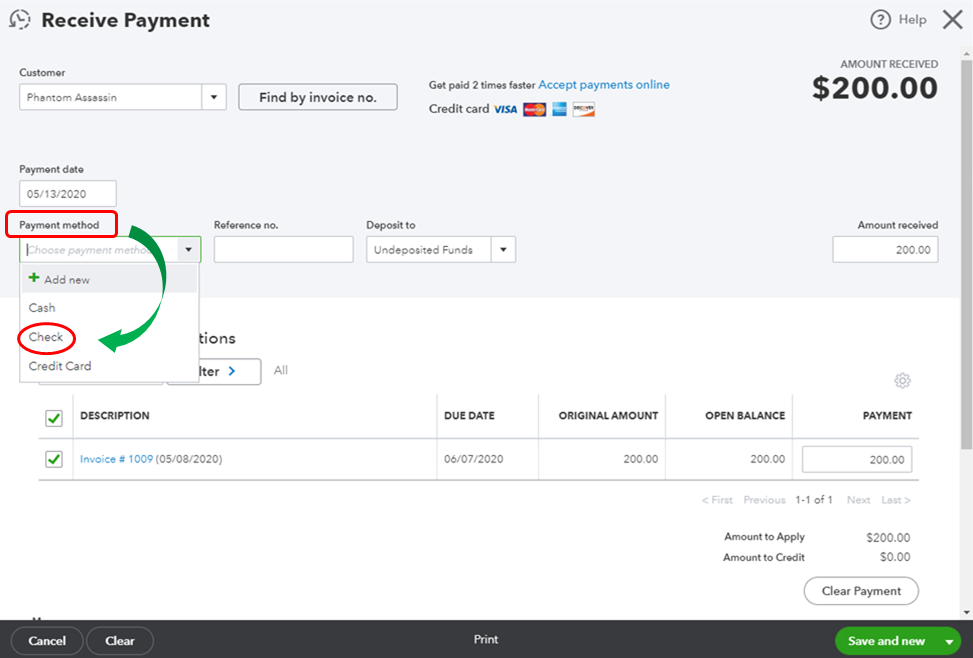Click the Discover card logo
The image size is (973, 658).
[x=584, y=109]
